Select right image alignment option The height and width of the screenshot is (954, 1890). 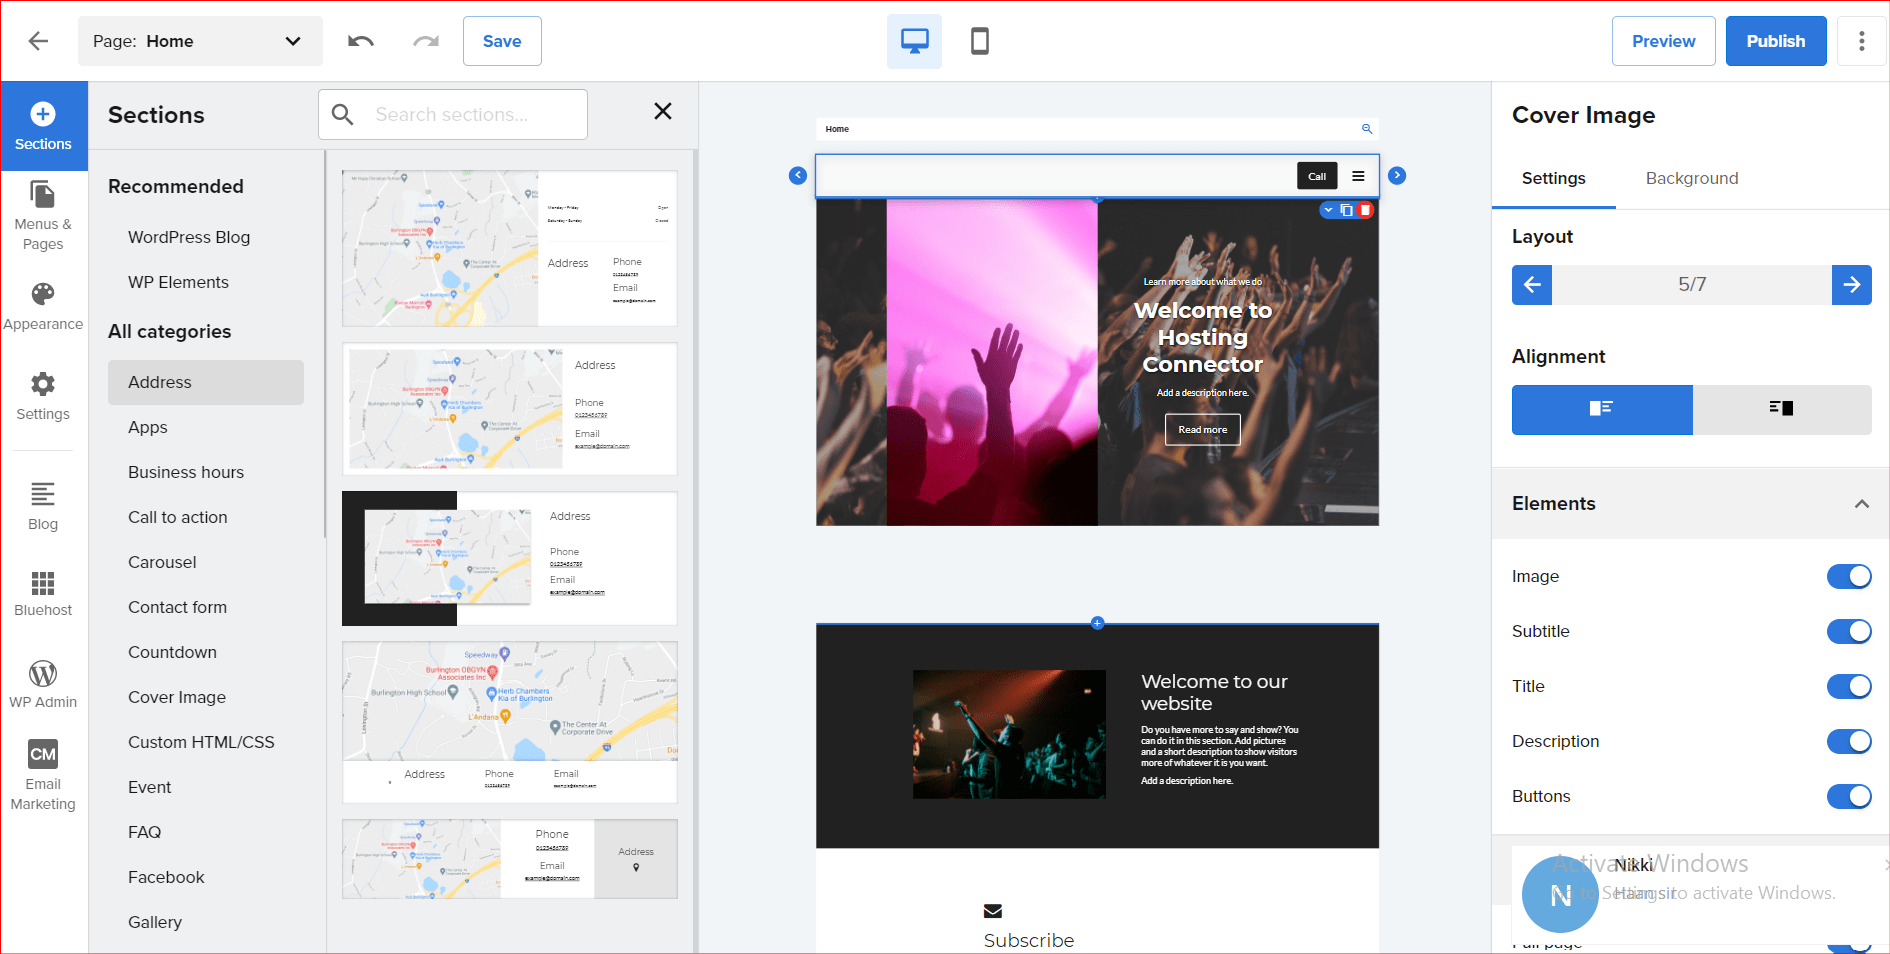click(1781, 409)
